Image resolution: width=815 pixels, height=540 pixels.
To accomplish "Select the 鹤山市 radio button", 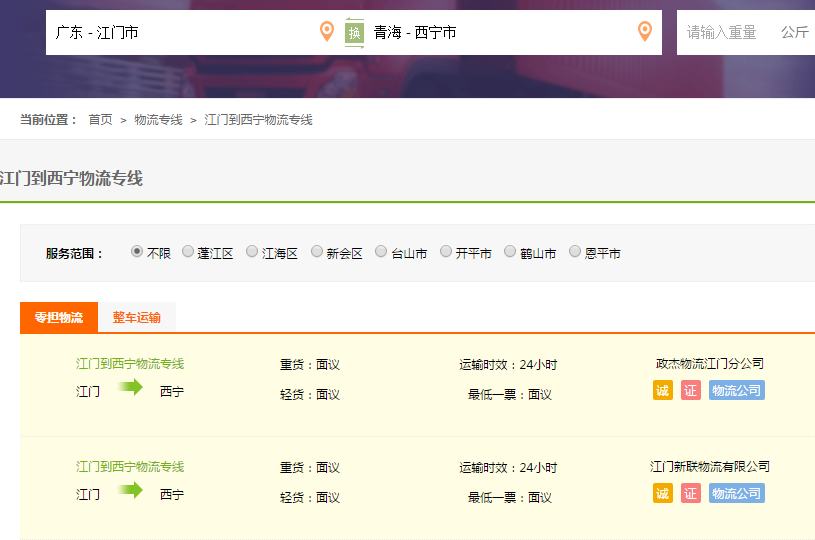I will click(x=510, y=252).
